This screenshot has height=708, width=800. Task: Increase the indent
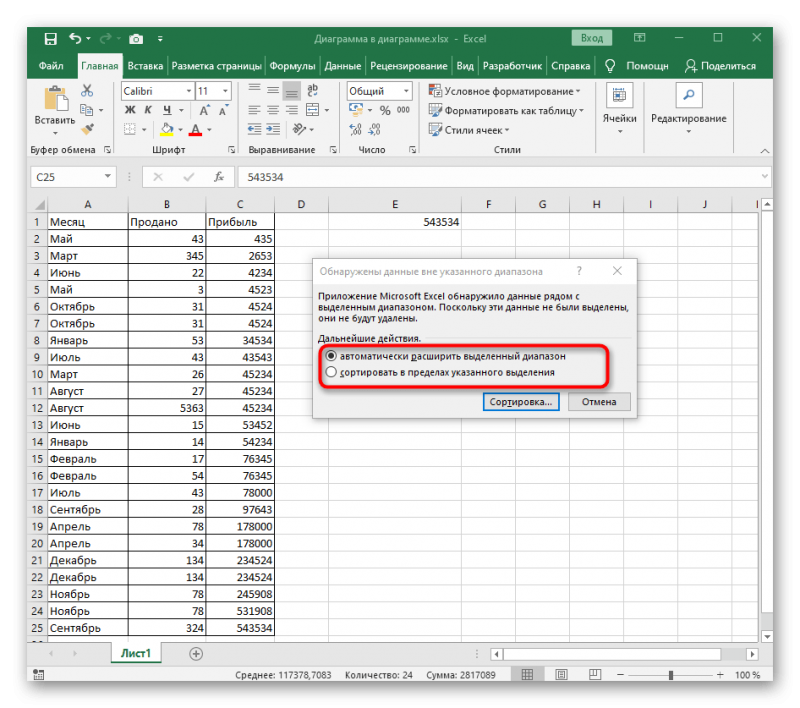tap(273, 129)
